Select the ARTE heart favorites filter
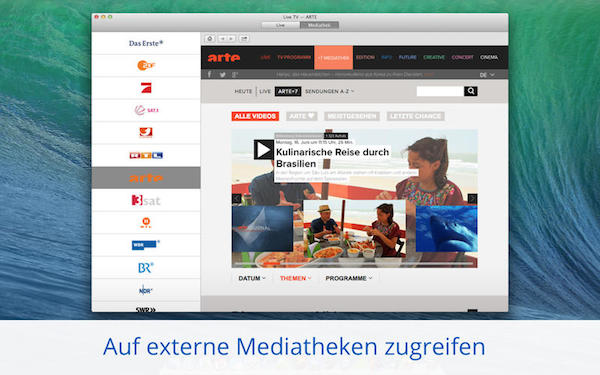Viewport: 600px width, 375px height. (x=302, y=116)
